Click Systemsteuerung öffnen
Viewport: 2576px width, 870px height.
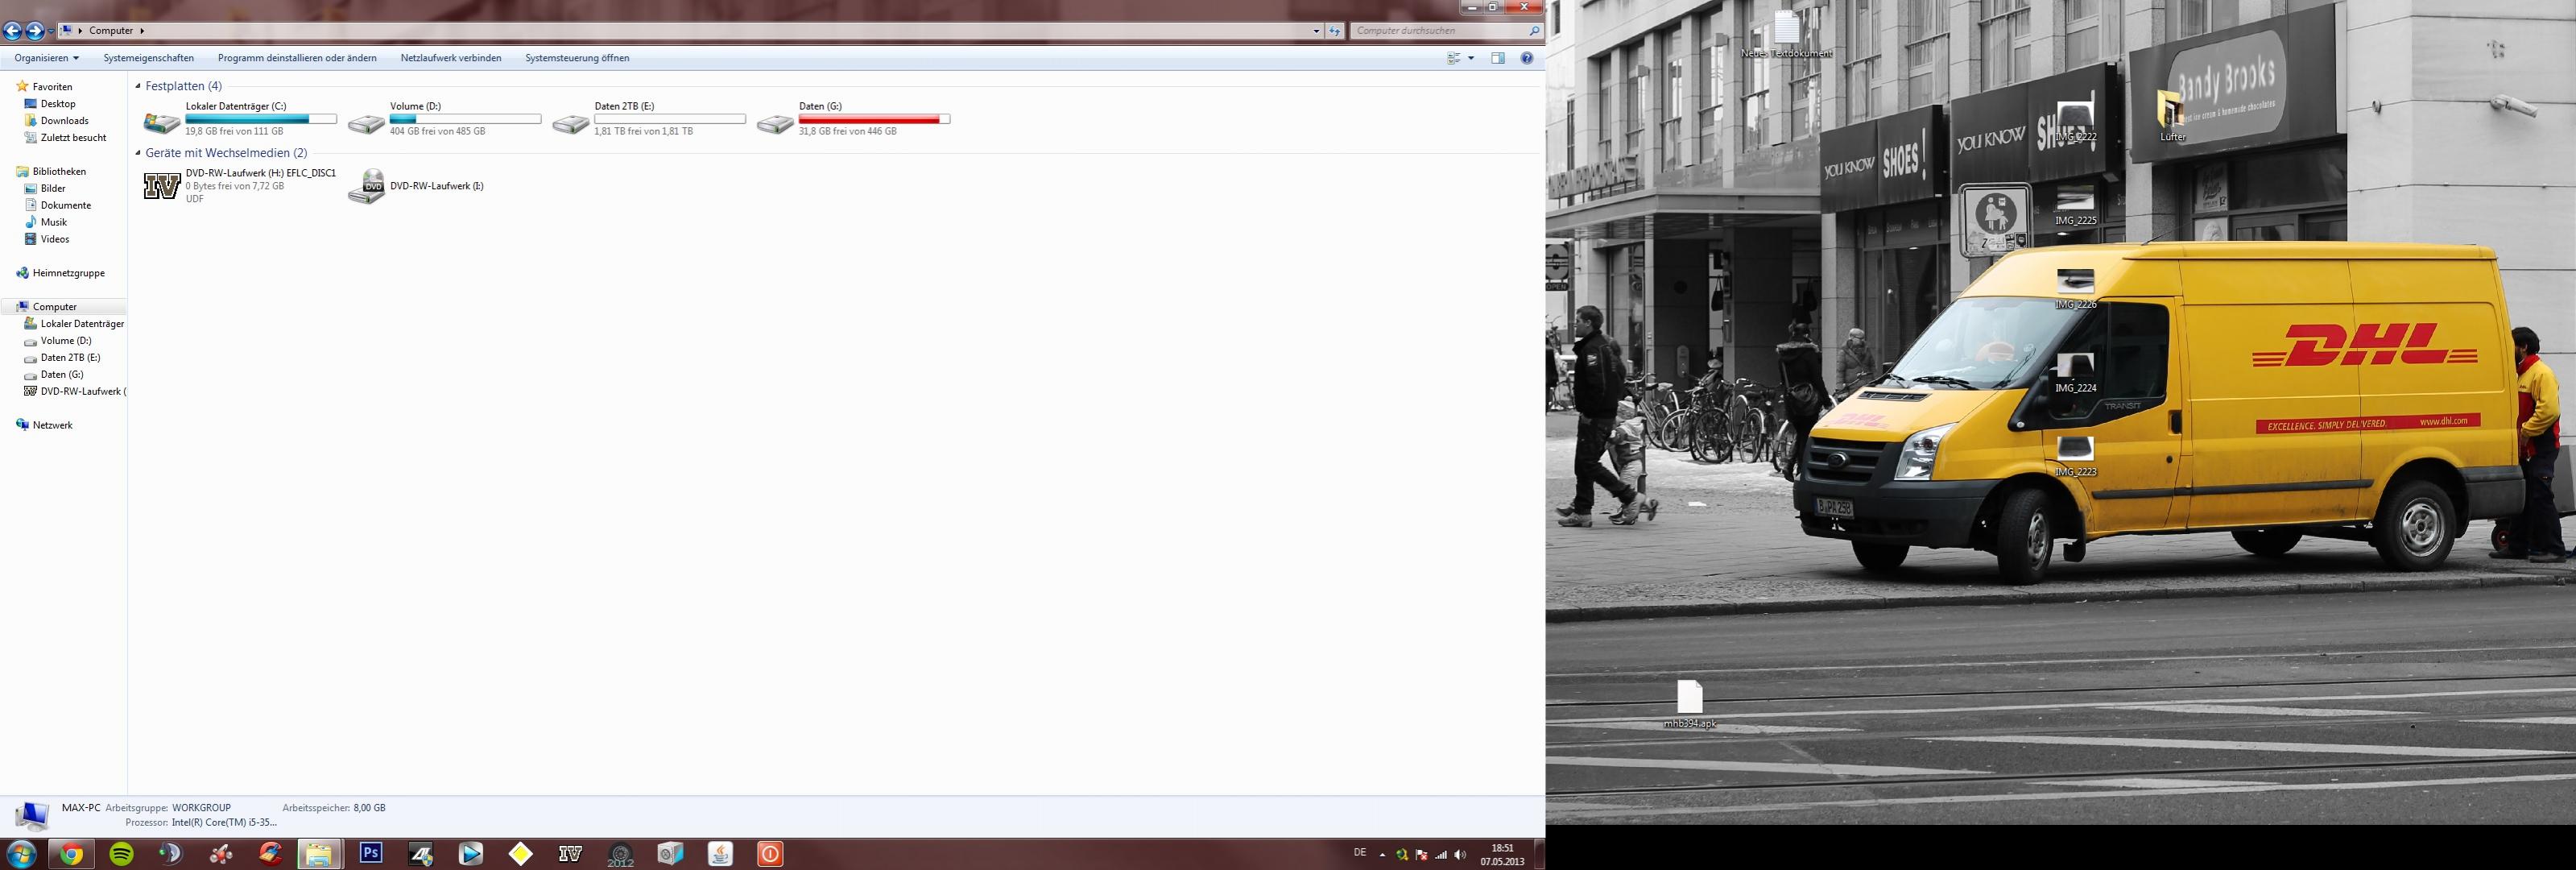tap(577, 58)
